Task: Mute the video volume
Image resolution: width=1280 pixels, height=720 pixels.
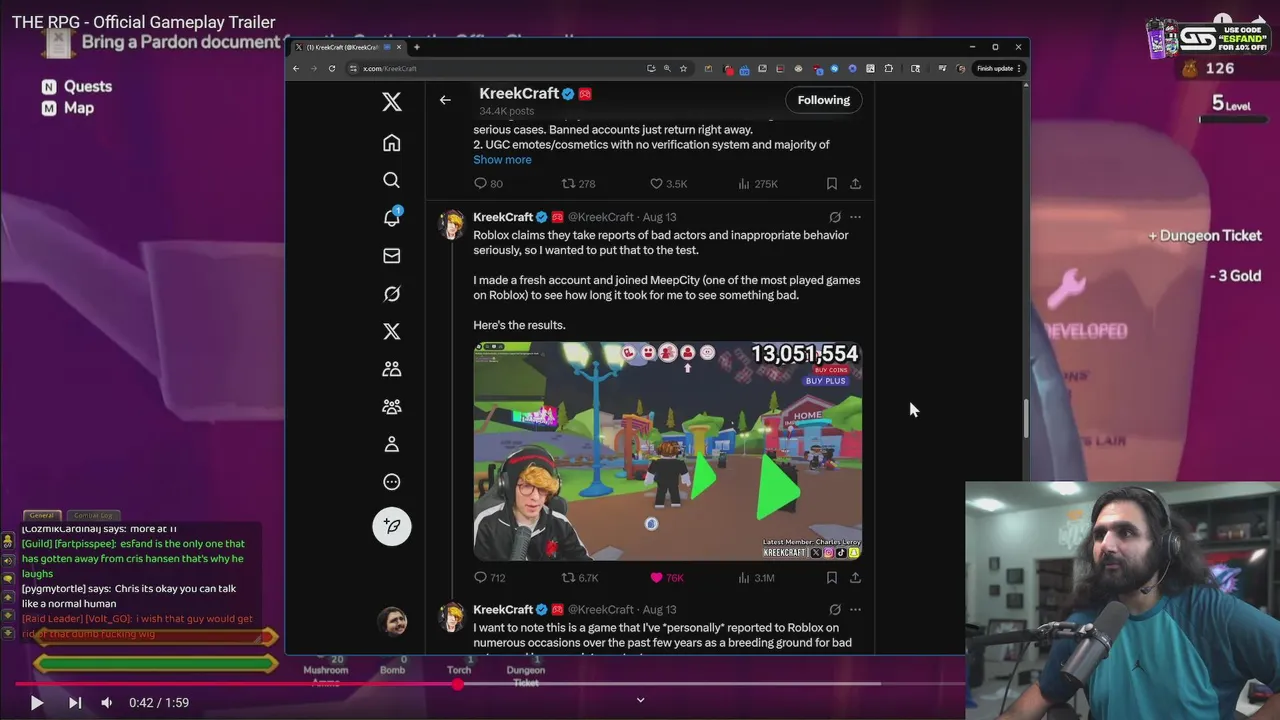Action: coord(106,703)
